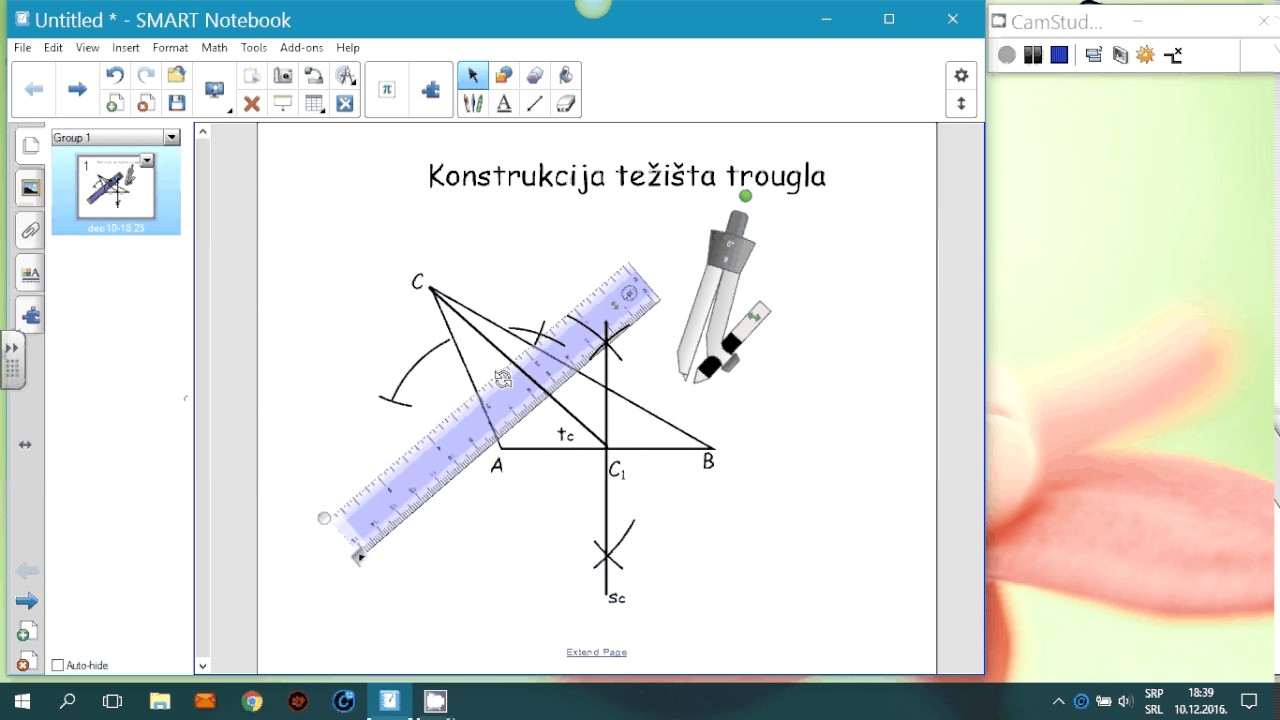Open the Properties tab

30,273
